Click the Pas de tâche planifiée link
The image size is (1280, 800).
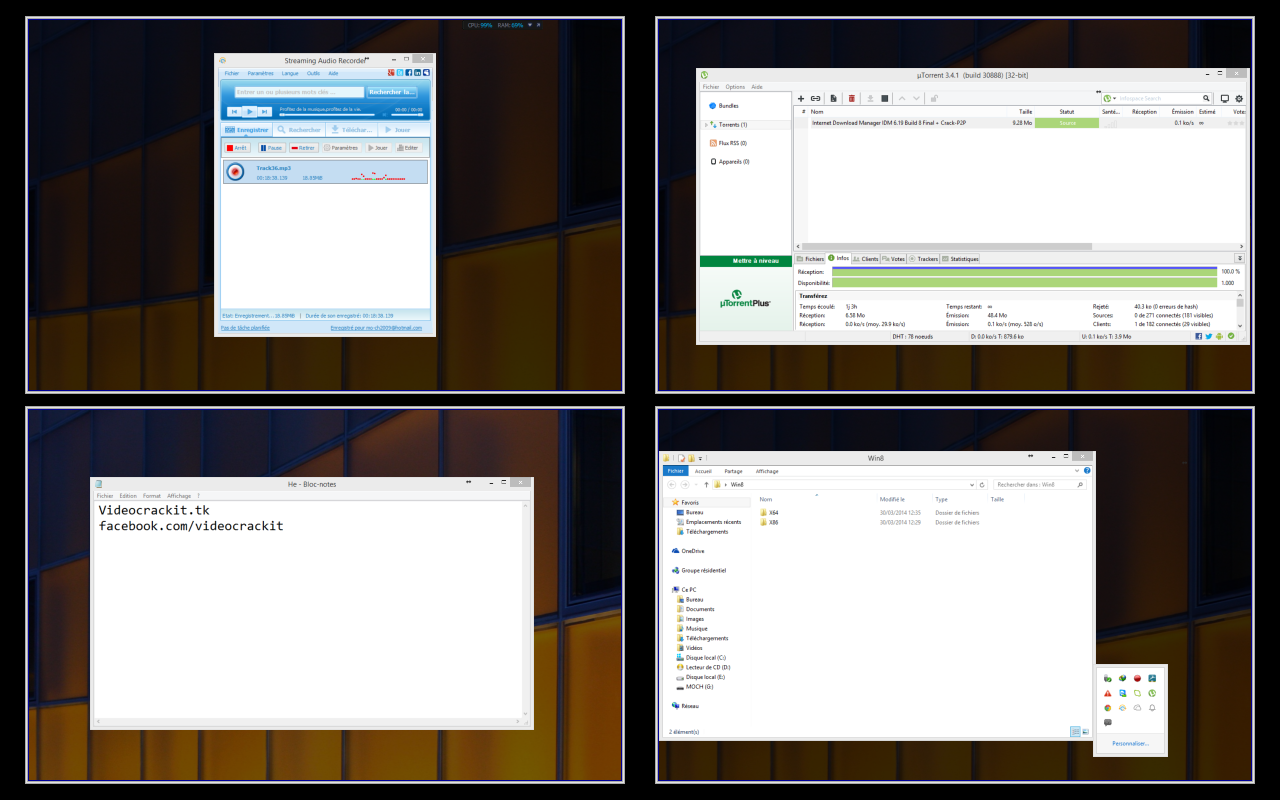pos(245,328)
